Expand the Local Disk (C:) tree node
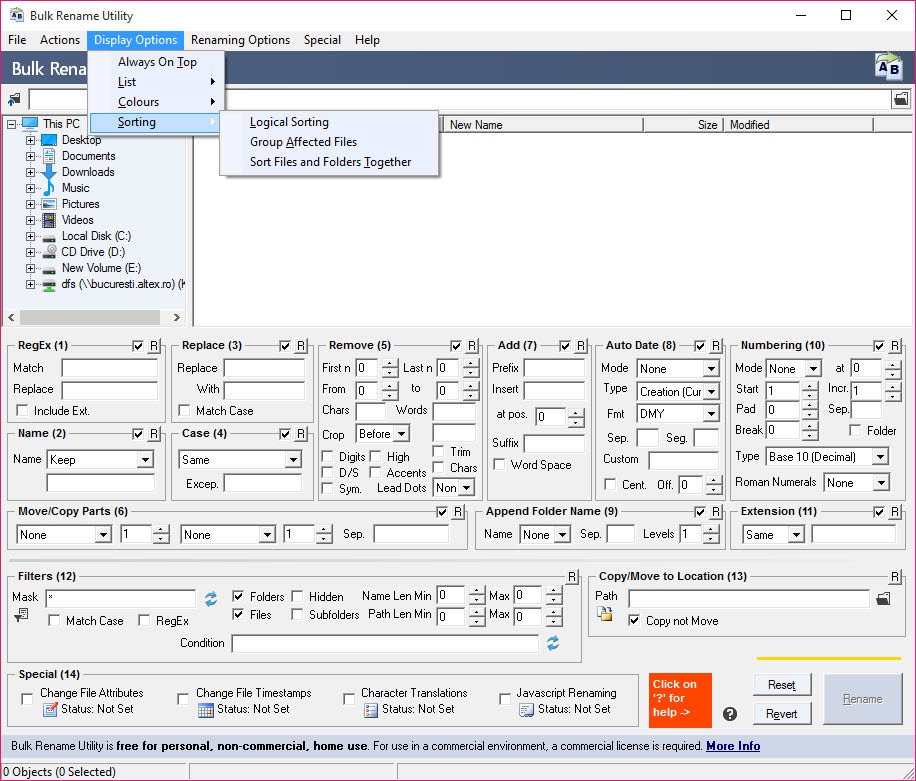The height and width of the screenshot is (781, 916). pyautogui.click(x=30, y=236)
